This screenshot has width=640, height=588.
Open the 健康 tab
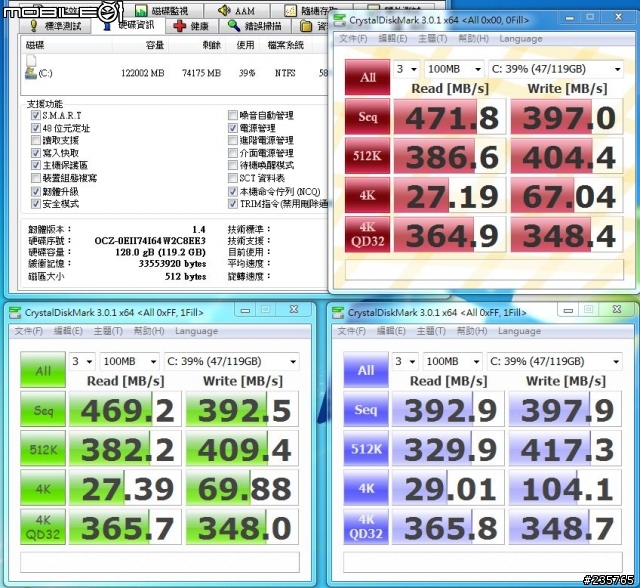coord(191,26)
